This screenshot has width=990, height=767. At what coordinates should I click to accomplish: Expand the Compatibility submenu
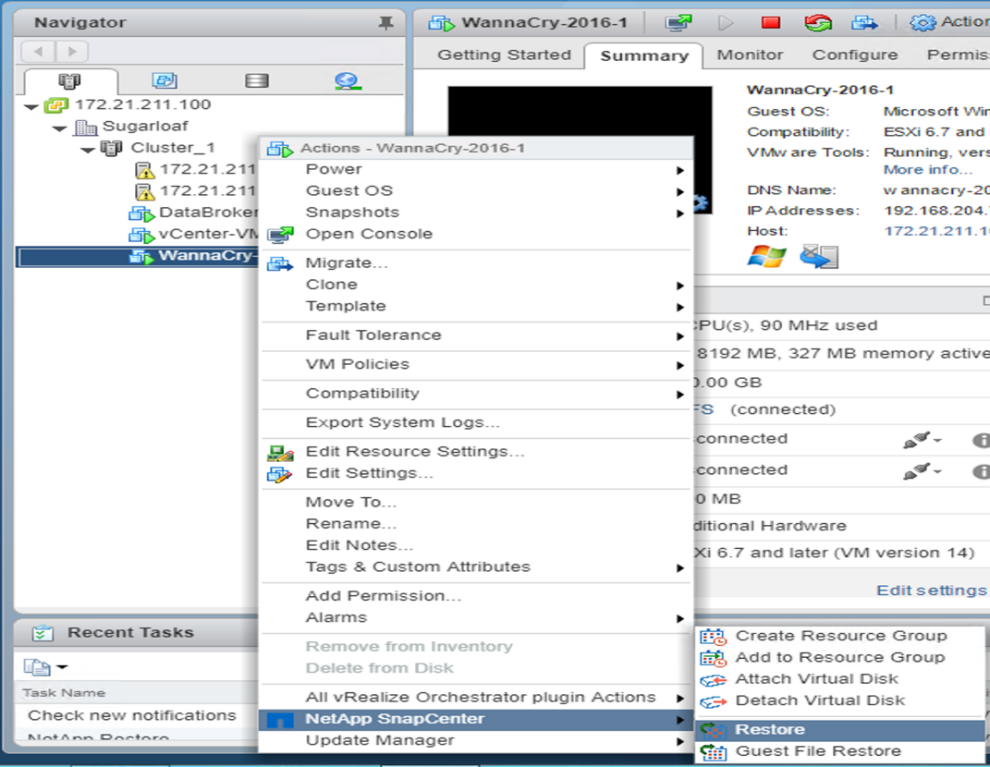click(477, 393)
